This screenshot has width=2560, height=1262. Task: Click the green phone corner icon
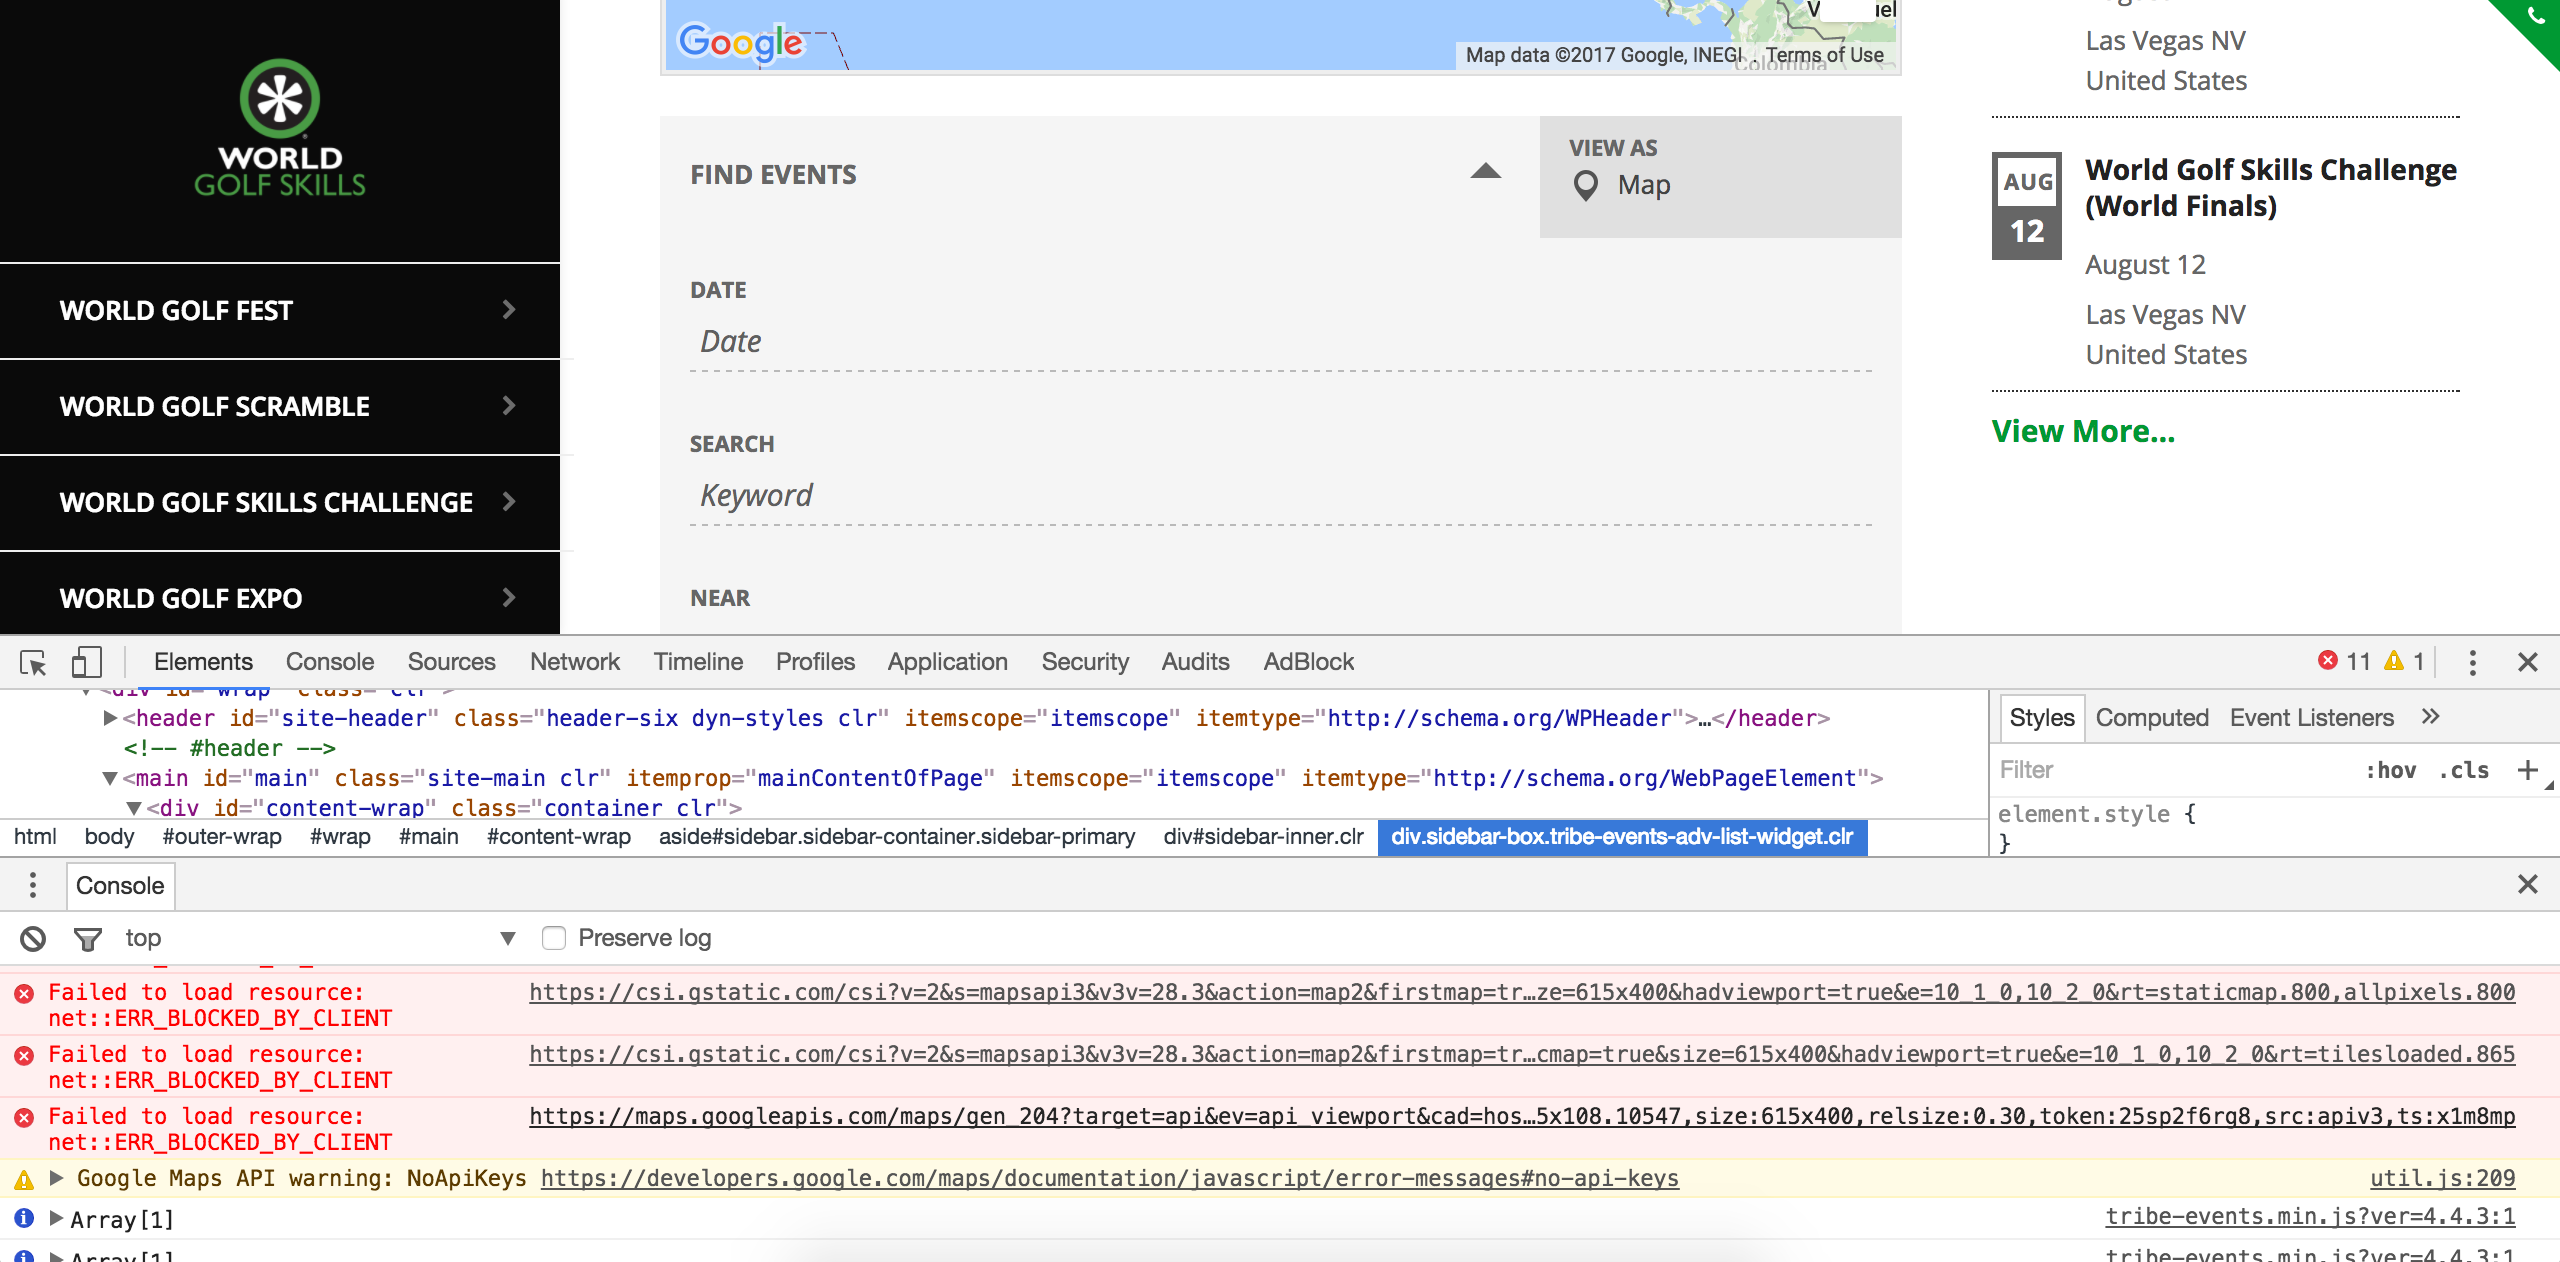pyautogui.click(x=2535, y=17)
